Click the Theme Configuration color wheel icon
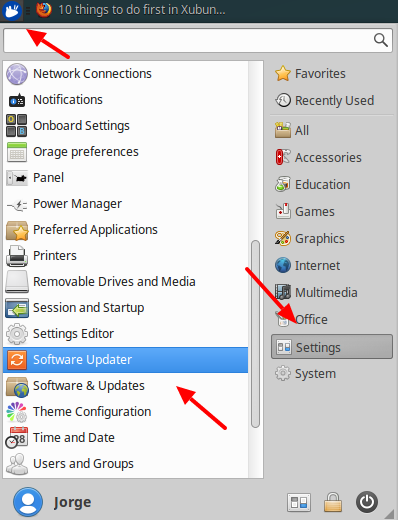398x520 pixels. coord(17,412)
